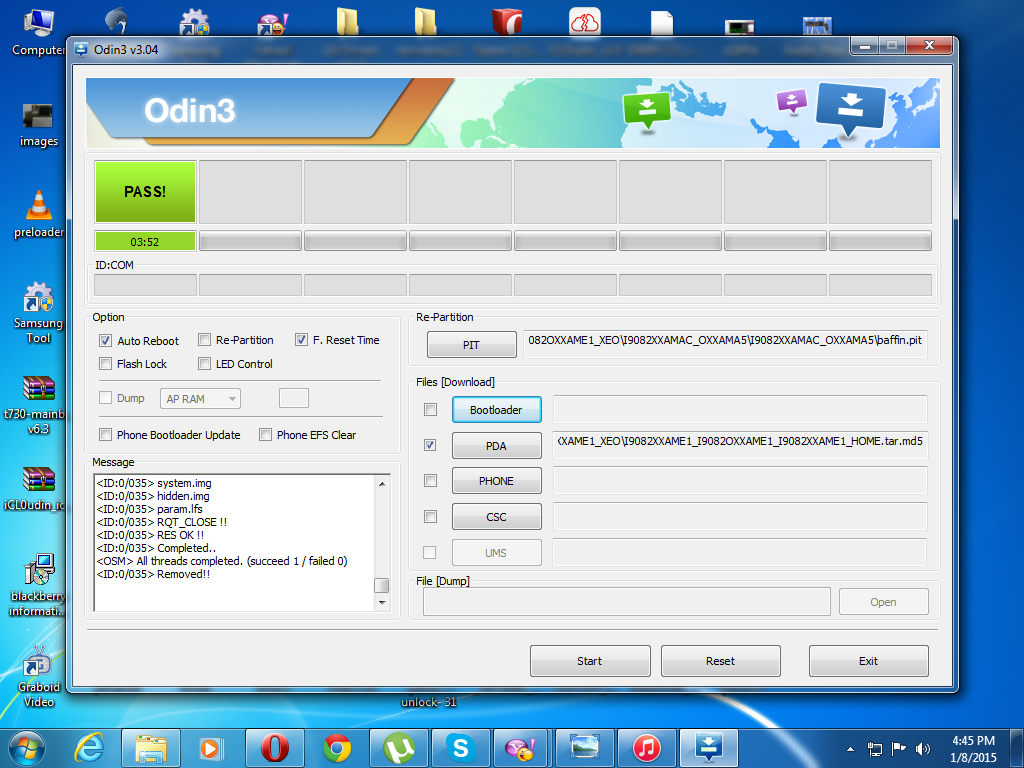
Task: Check the Flash Lock option
Action: coord(106,364)
